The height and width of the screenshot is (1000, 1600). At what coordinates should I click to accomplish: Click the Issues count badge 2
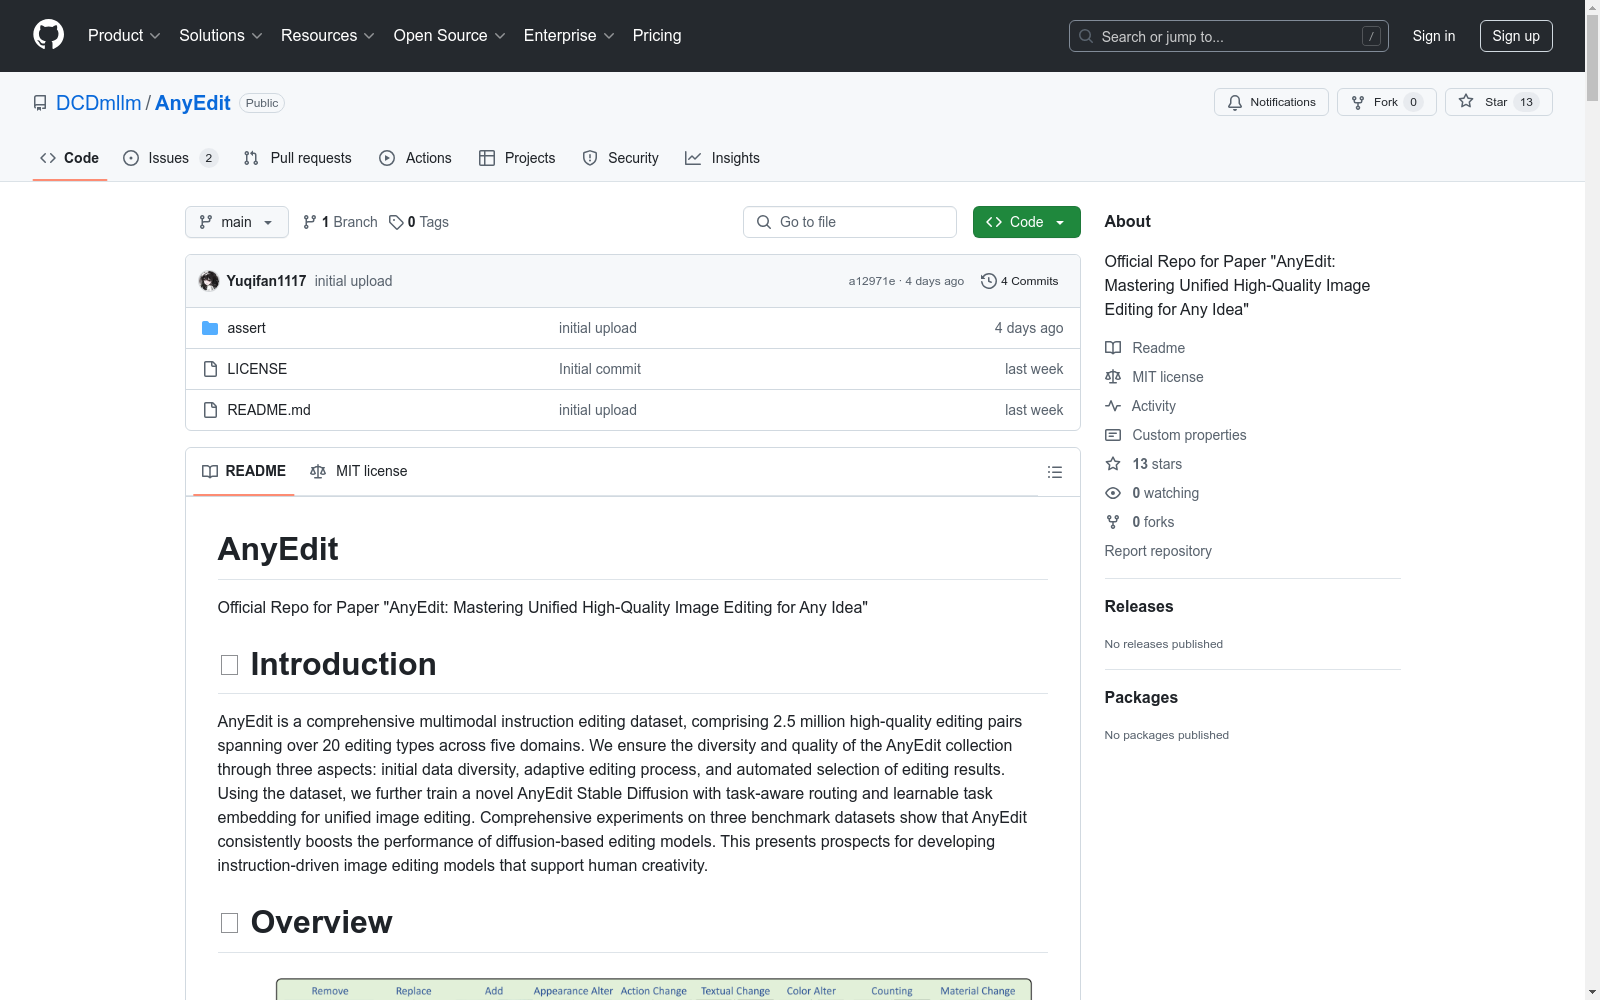(208, 158)
